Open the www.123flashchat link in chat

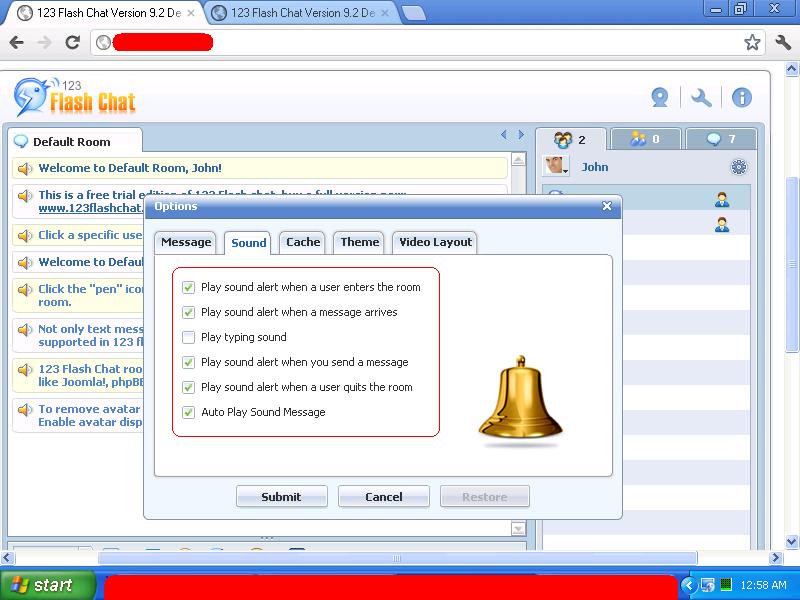pyautogui.click(x=91, y=208)
